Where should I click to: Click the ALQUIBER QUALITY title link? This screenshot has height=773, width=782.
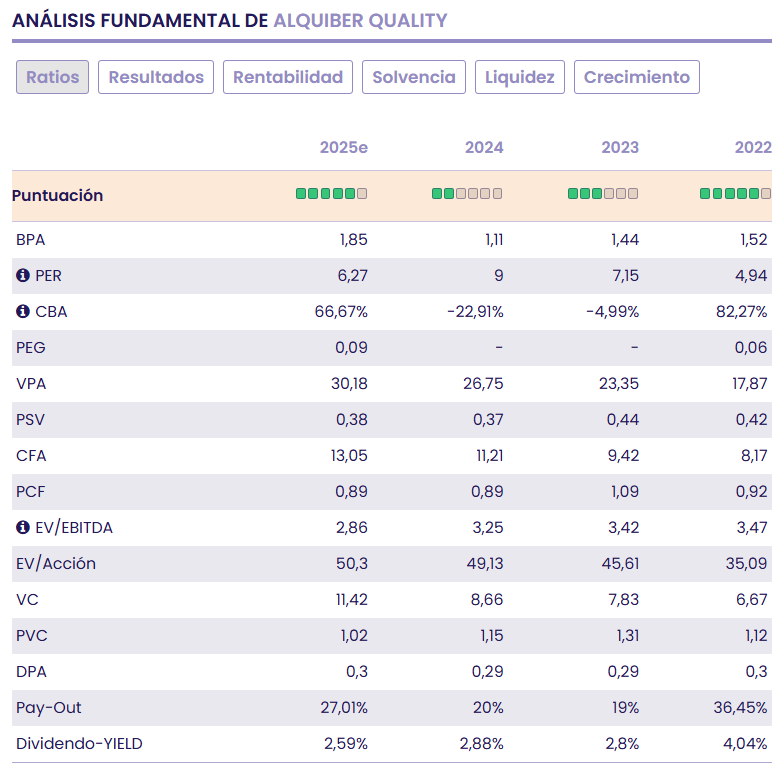pyautogui.click(x=360, y=20)
